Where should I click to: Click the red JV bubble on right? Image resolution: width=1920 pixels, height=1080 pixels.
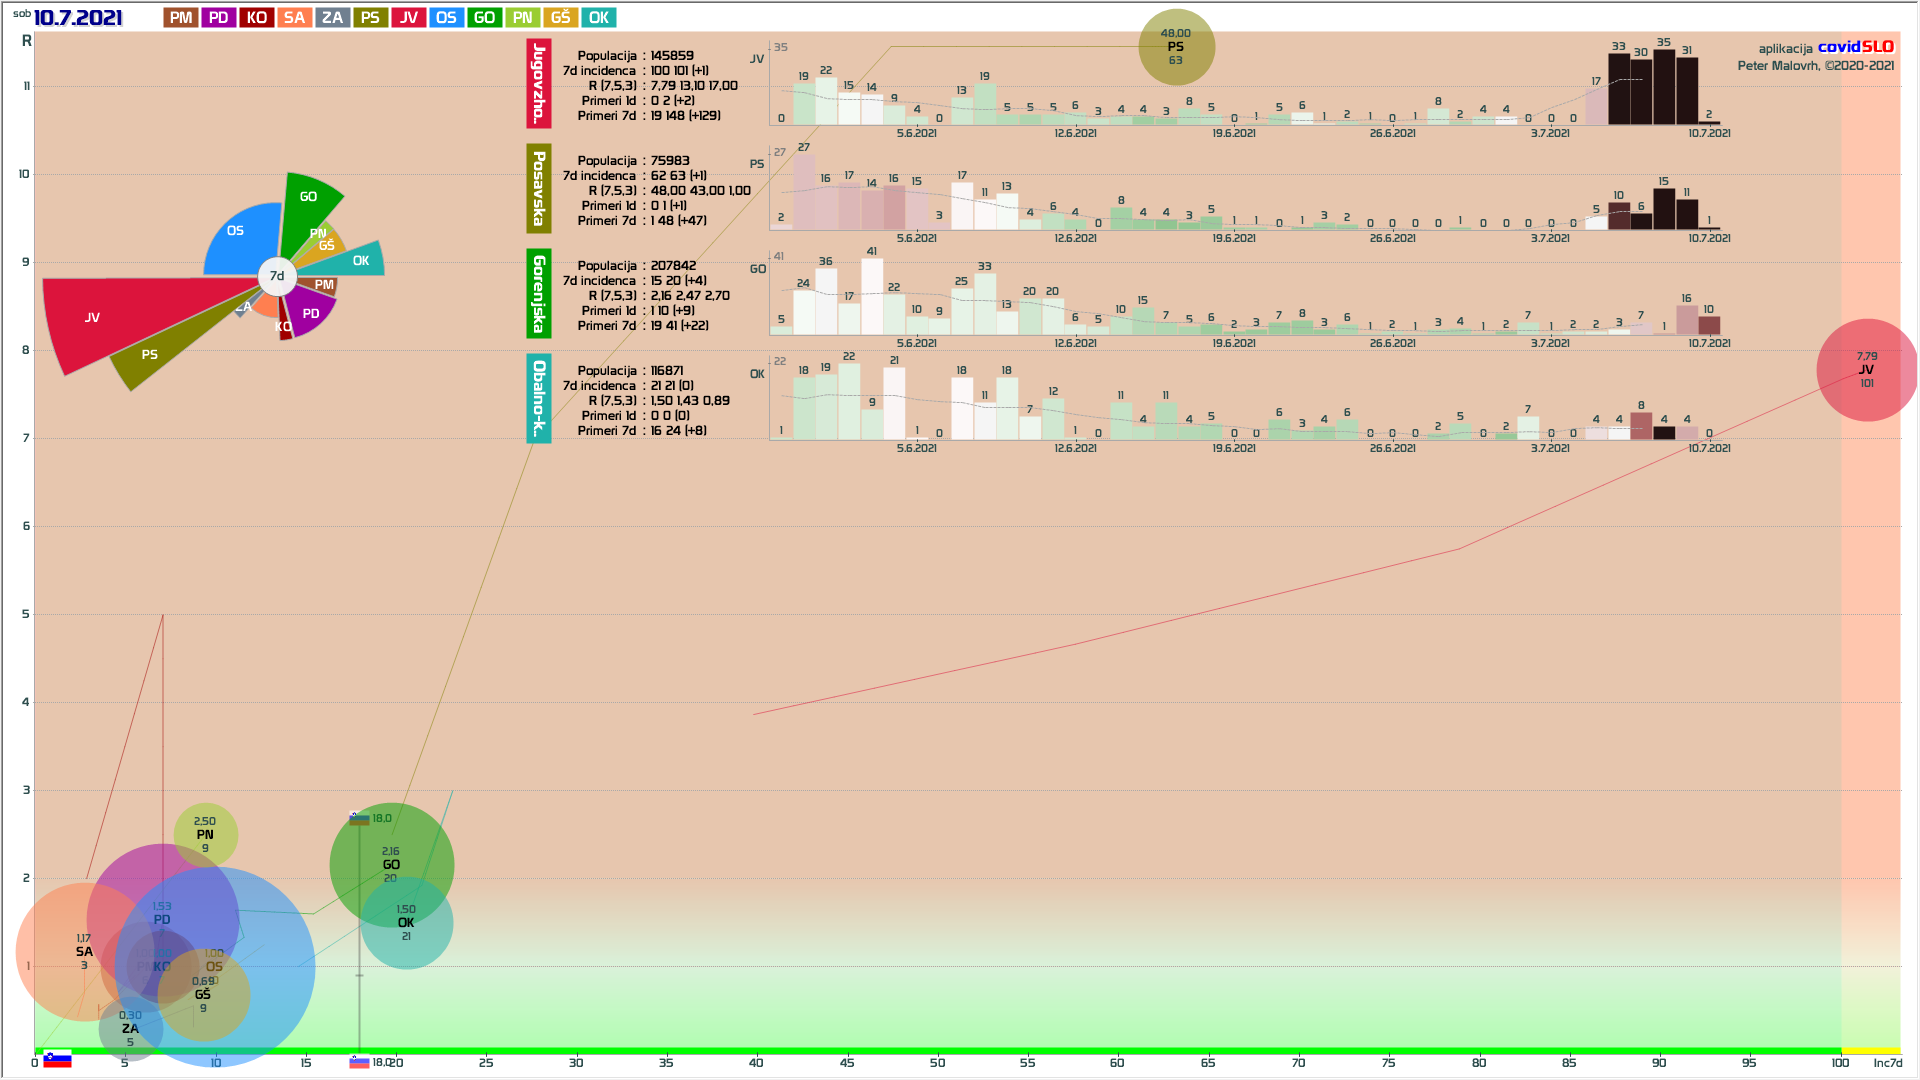coord(1866,370)
